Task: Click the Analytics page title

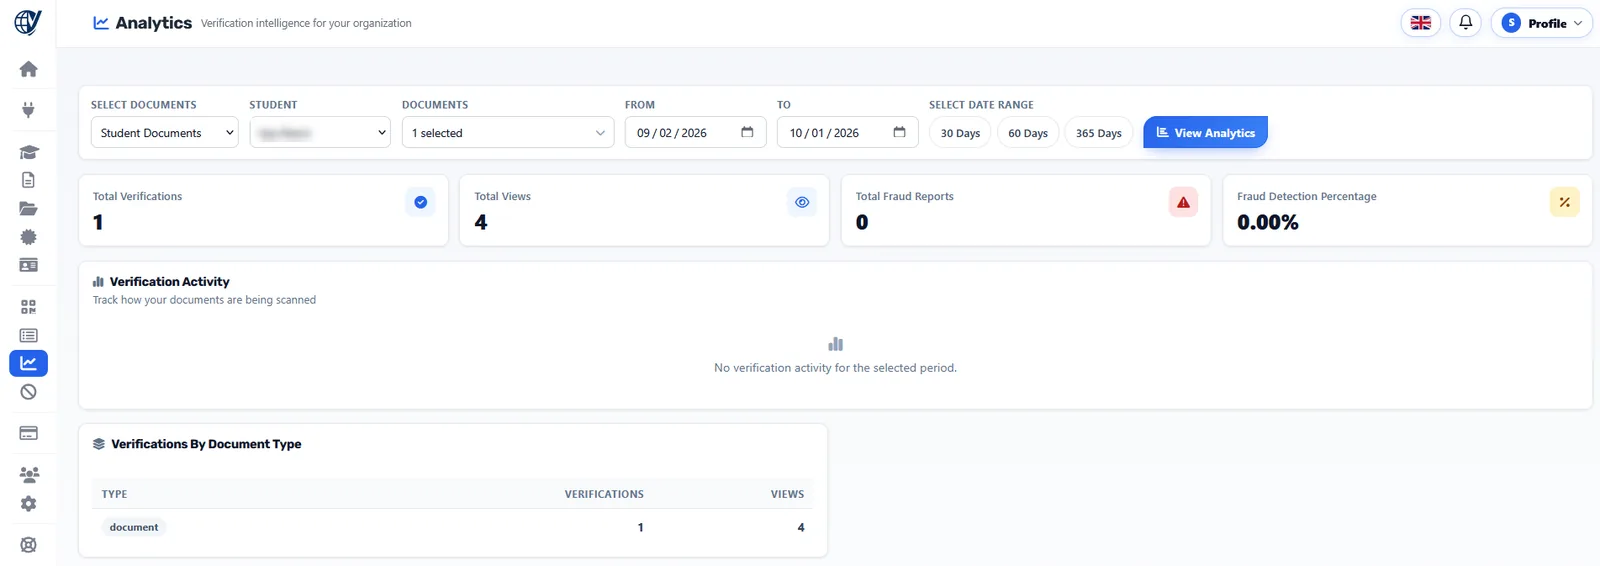Action: coord(153,22)
